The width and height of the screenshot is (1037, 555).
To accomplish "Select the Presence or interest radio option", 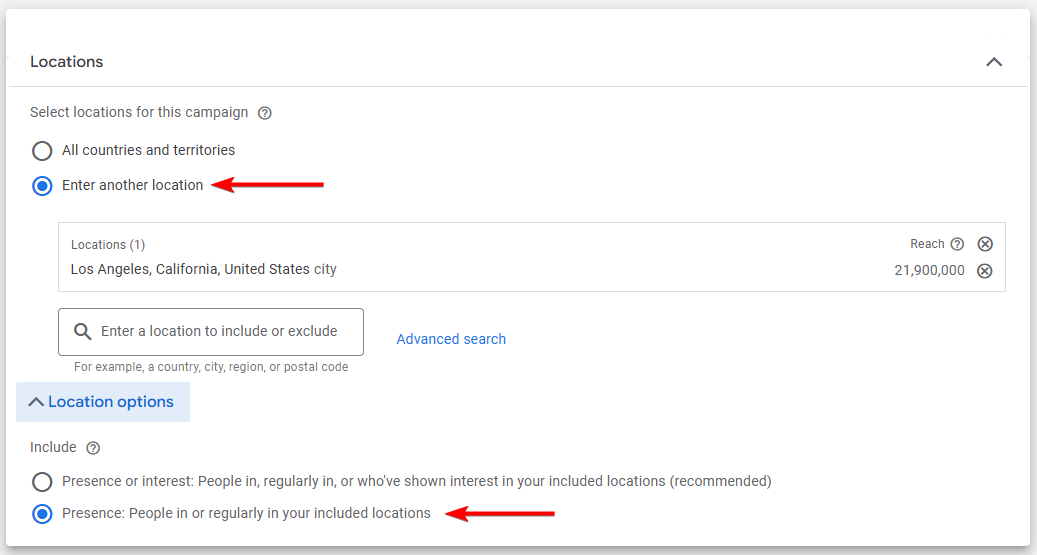I will point(42,482).
